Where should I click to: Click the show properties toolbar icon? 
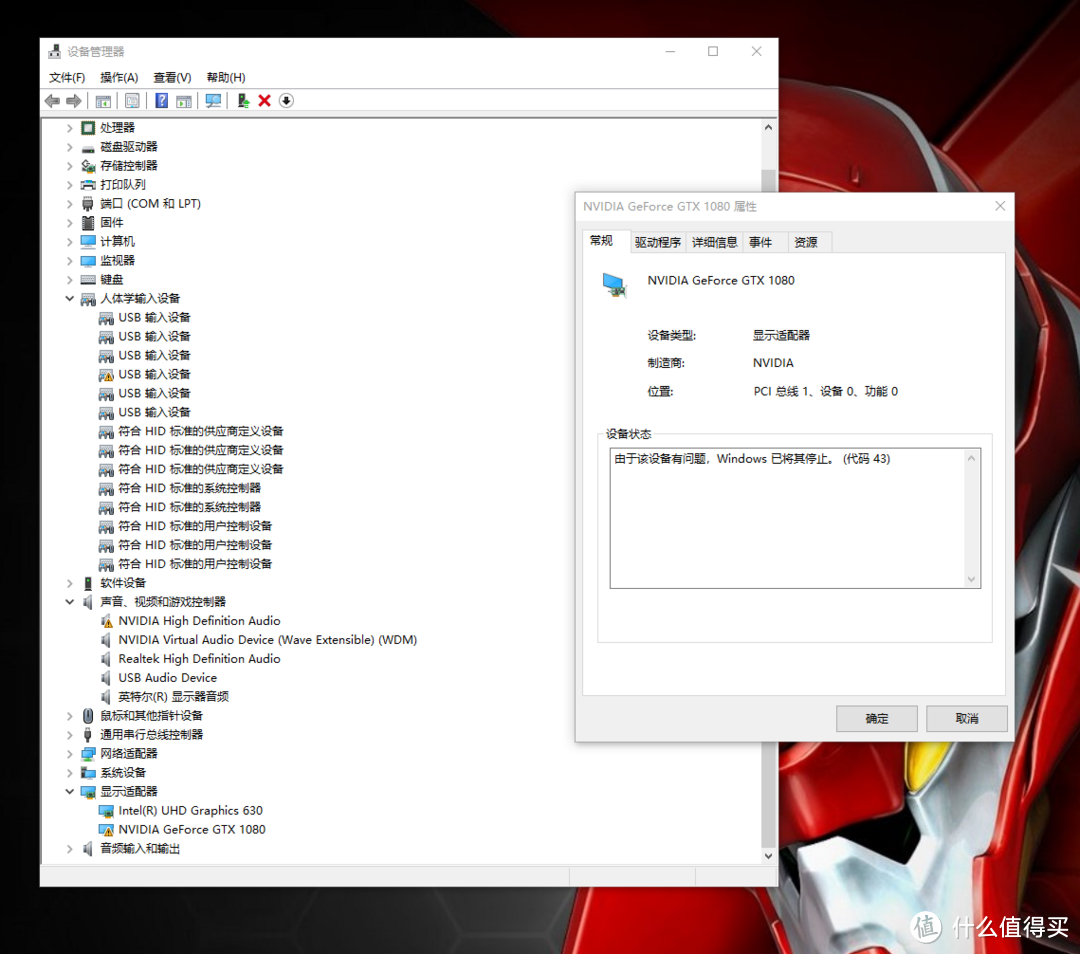[132, 101]
